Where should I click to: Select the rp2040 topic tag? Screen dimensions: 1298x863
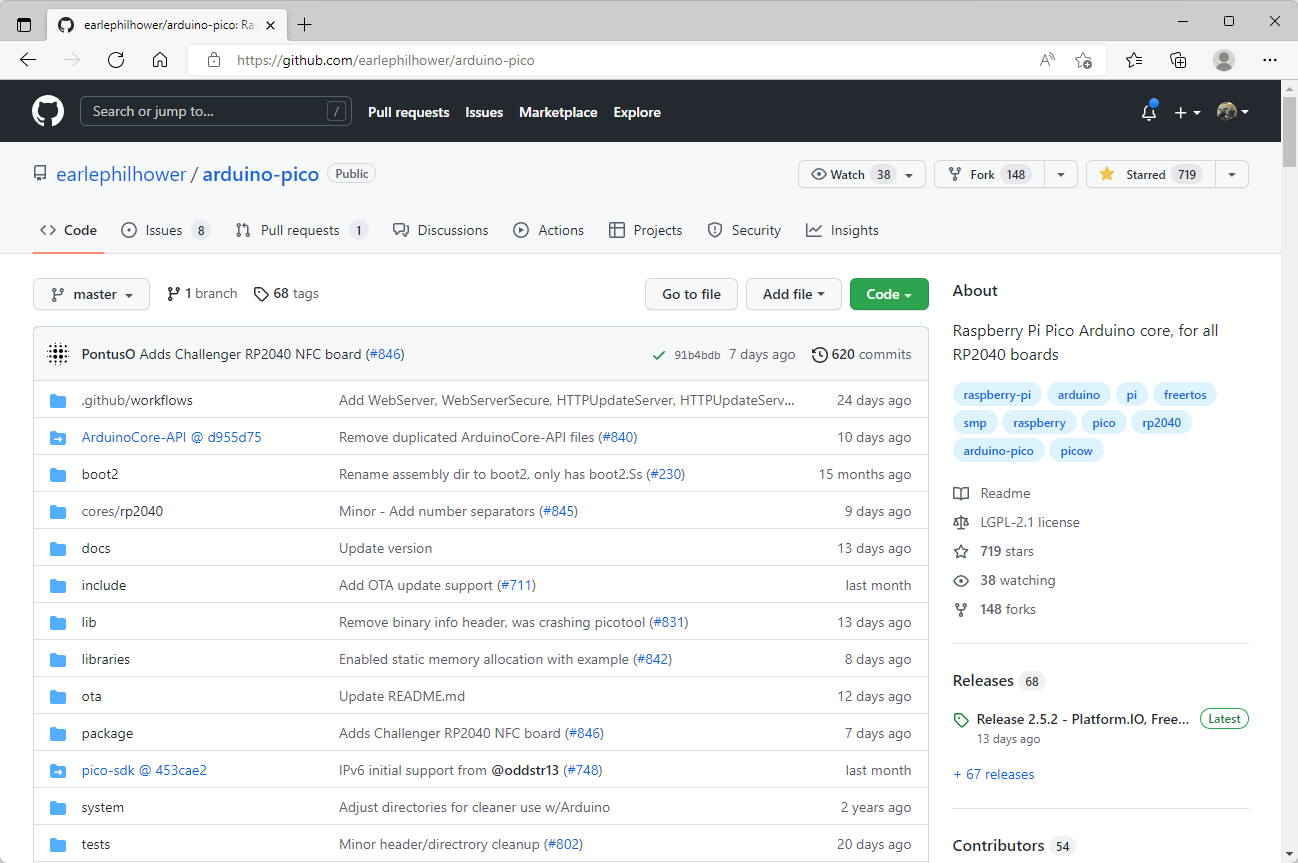(1161, 423)
